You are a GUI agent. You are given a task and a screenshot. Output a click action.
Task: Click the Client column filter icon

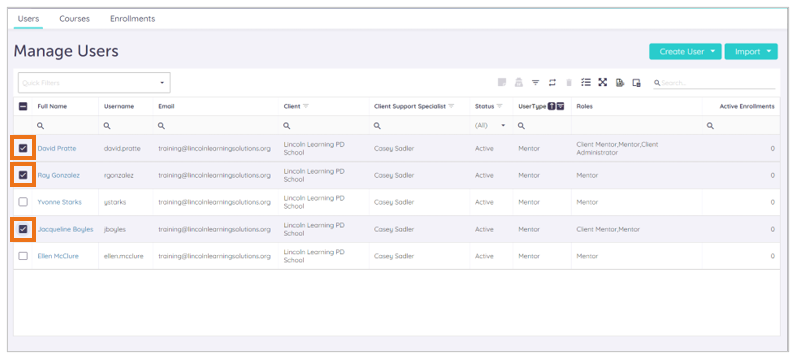[306, 106]
